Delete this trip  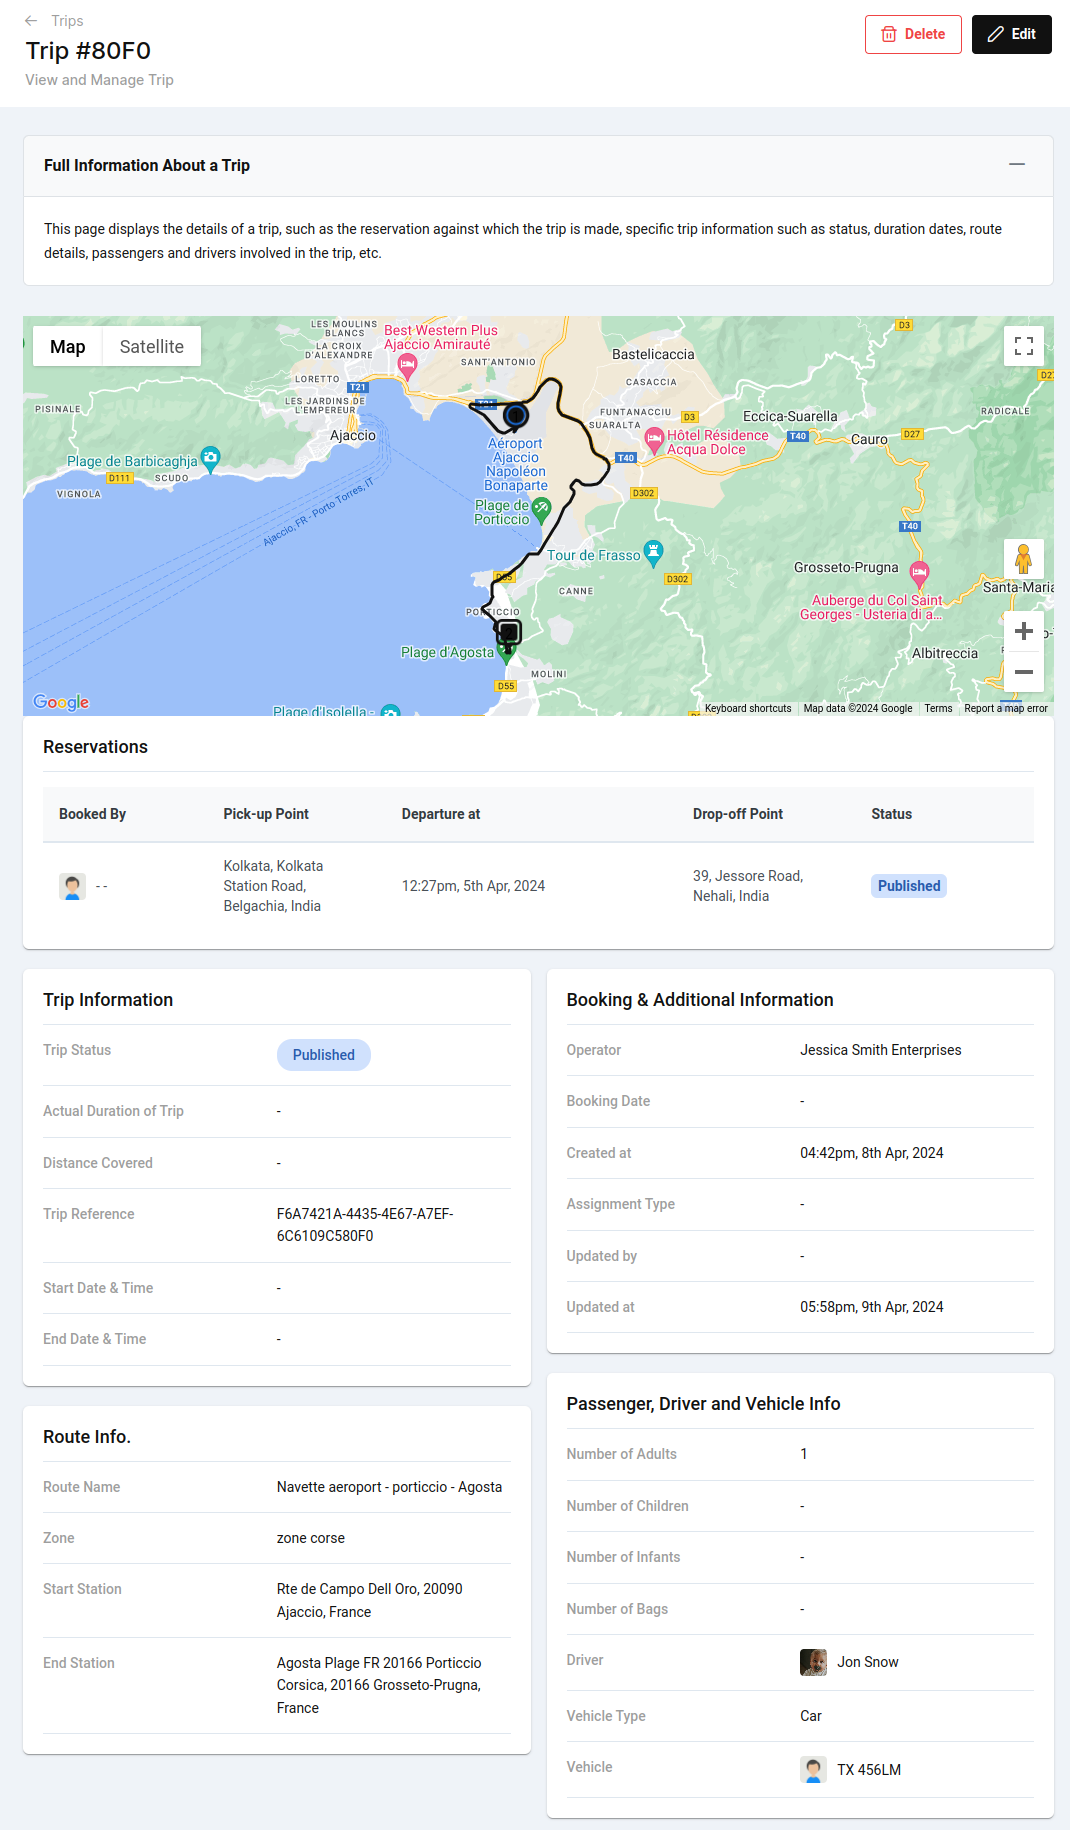click(x=913, y=34)
